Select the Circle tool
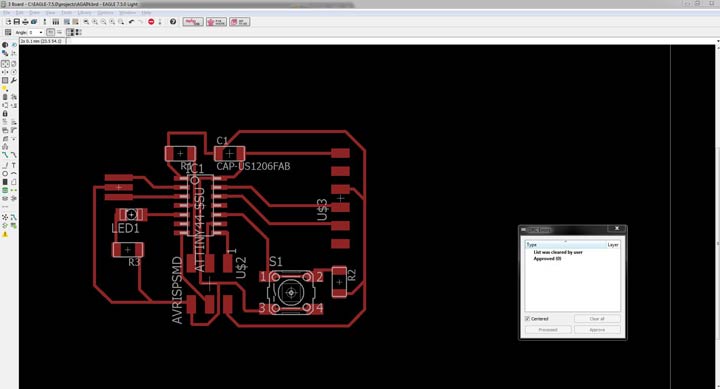The width and height of the screenshot is (720, 389). pos(5,174)
